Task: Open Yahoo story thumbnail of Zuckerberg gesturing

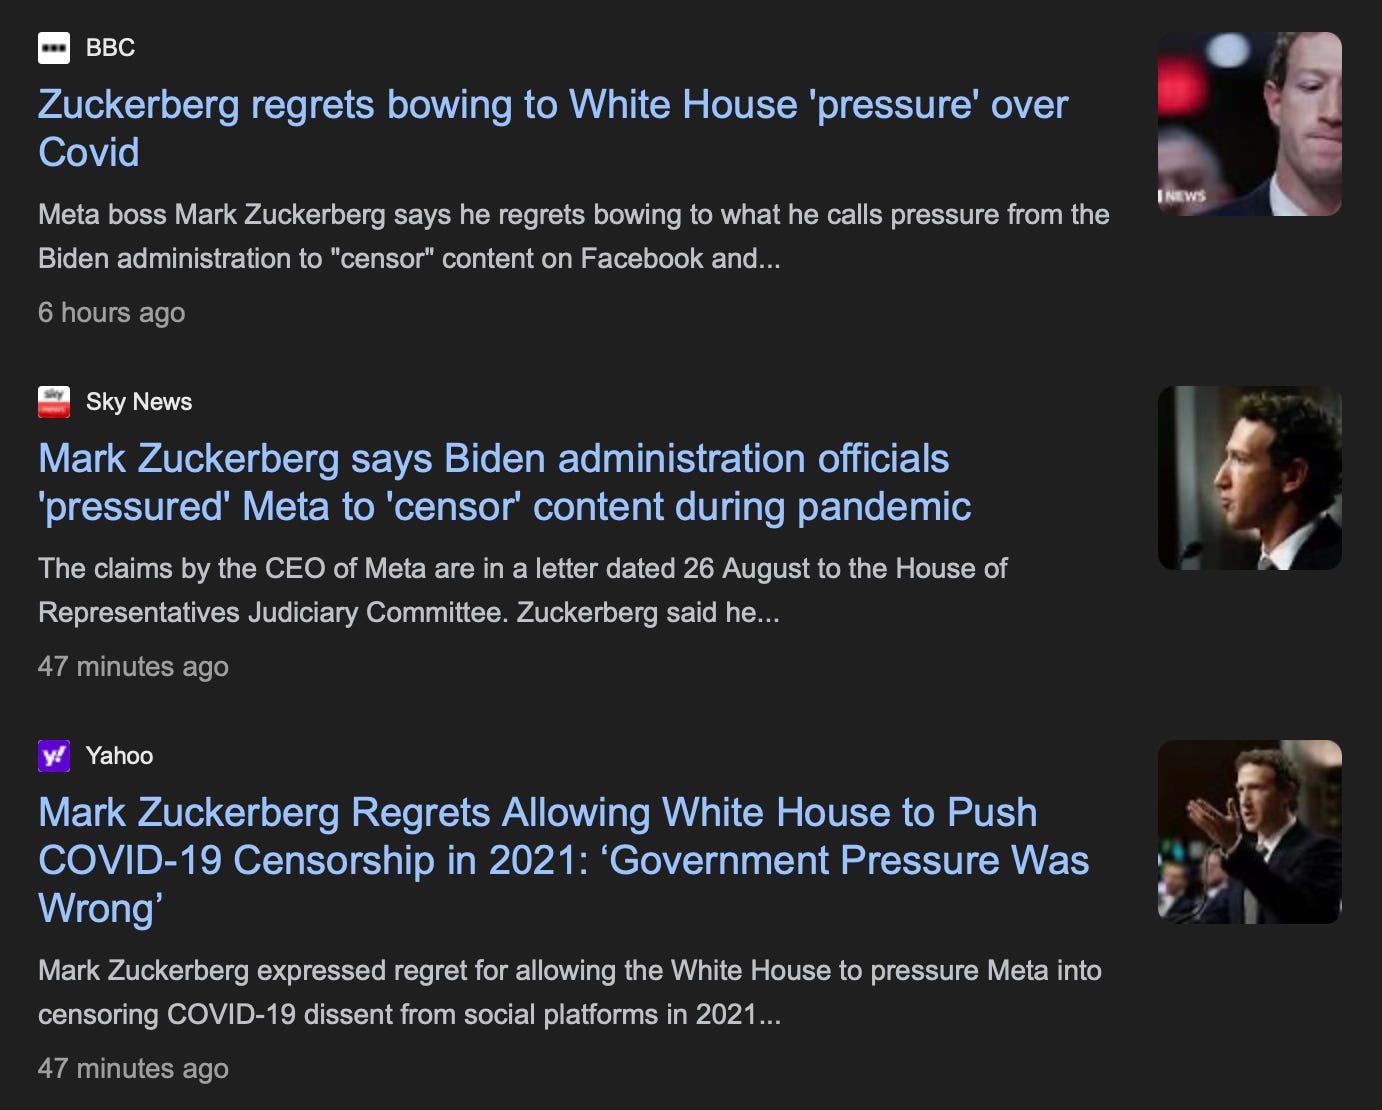Action: (1249, 832)
